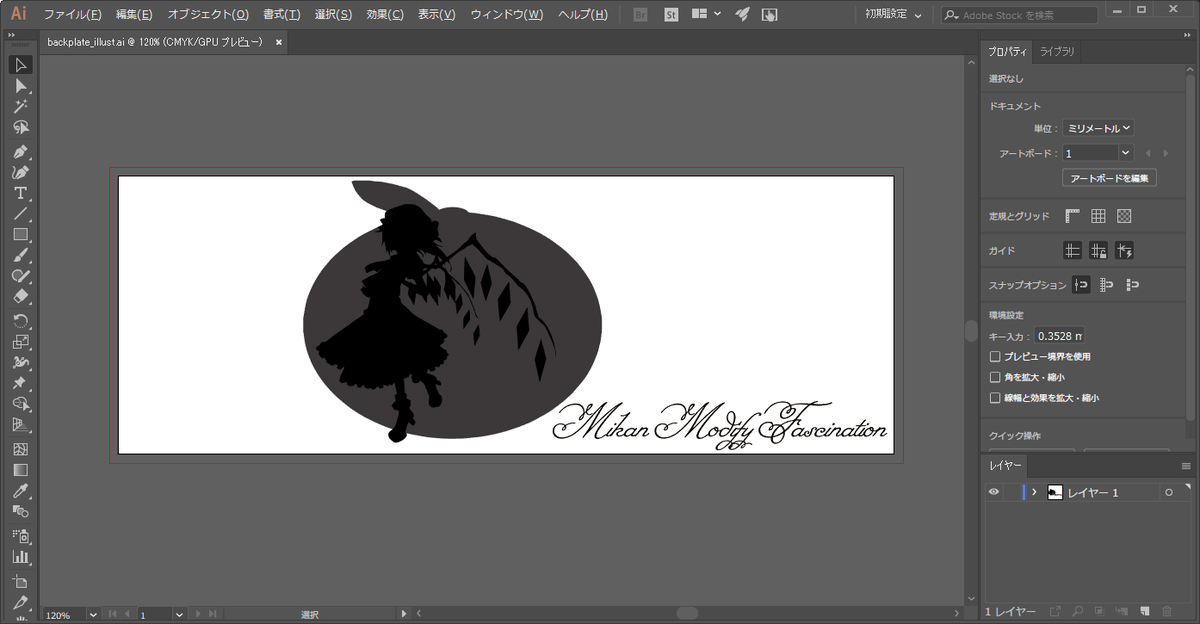The image size is (1200, 624).
Task: Enable 線幅と効果を拡大・縮小 checkbox
Action: pos(995,397)
